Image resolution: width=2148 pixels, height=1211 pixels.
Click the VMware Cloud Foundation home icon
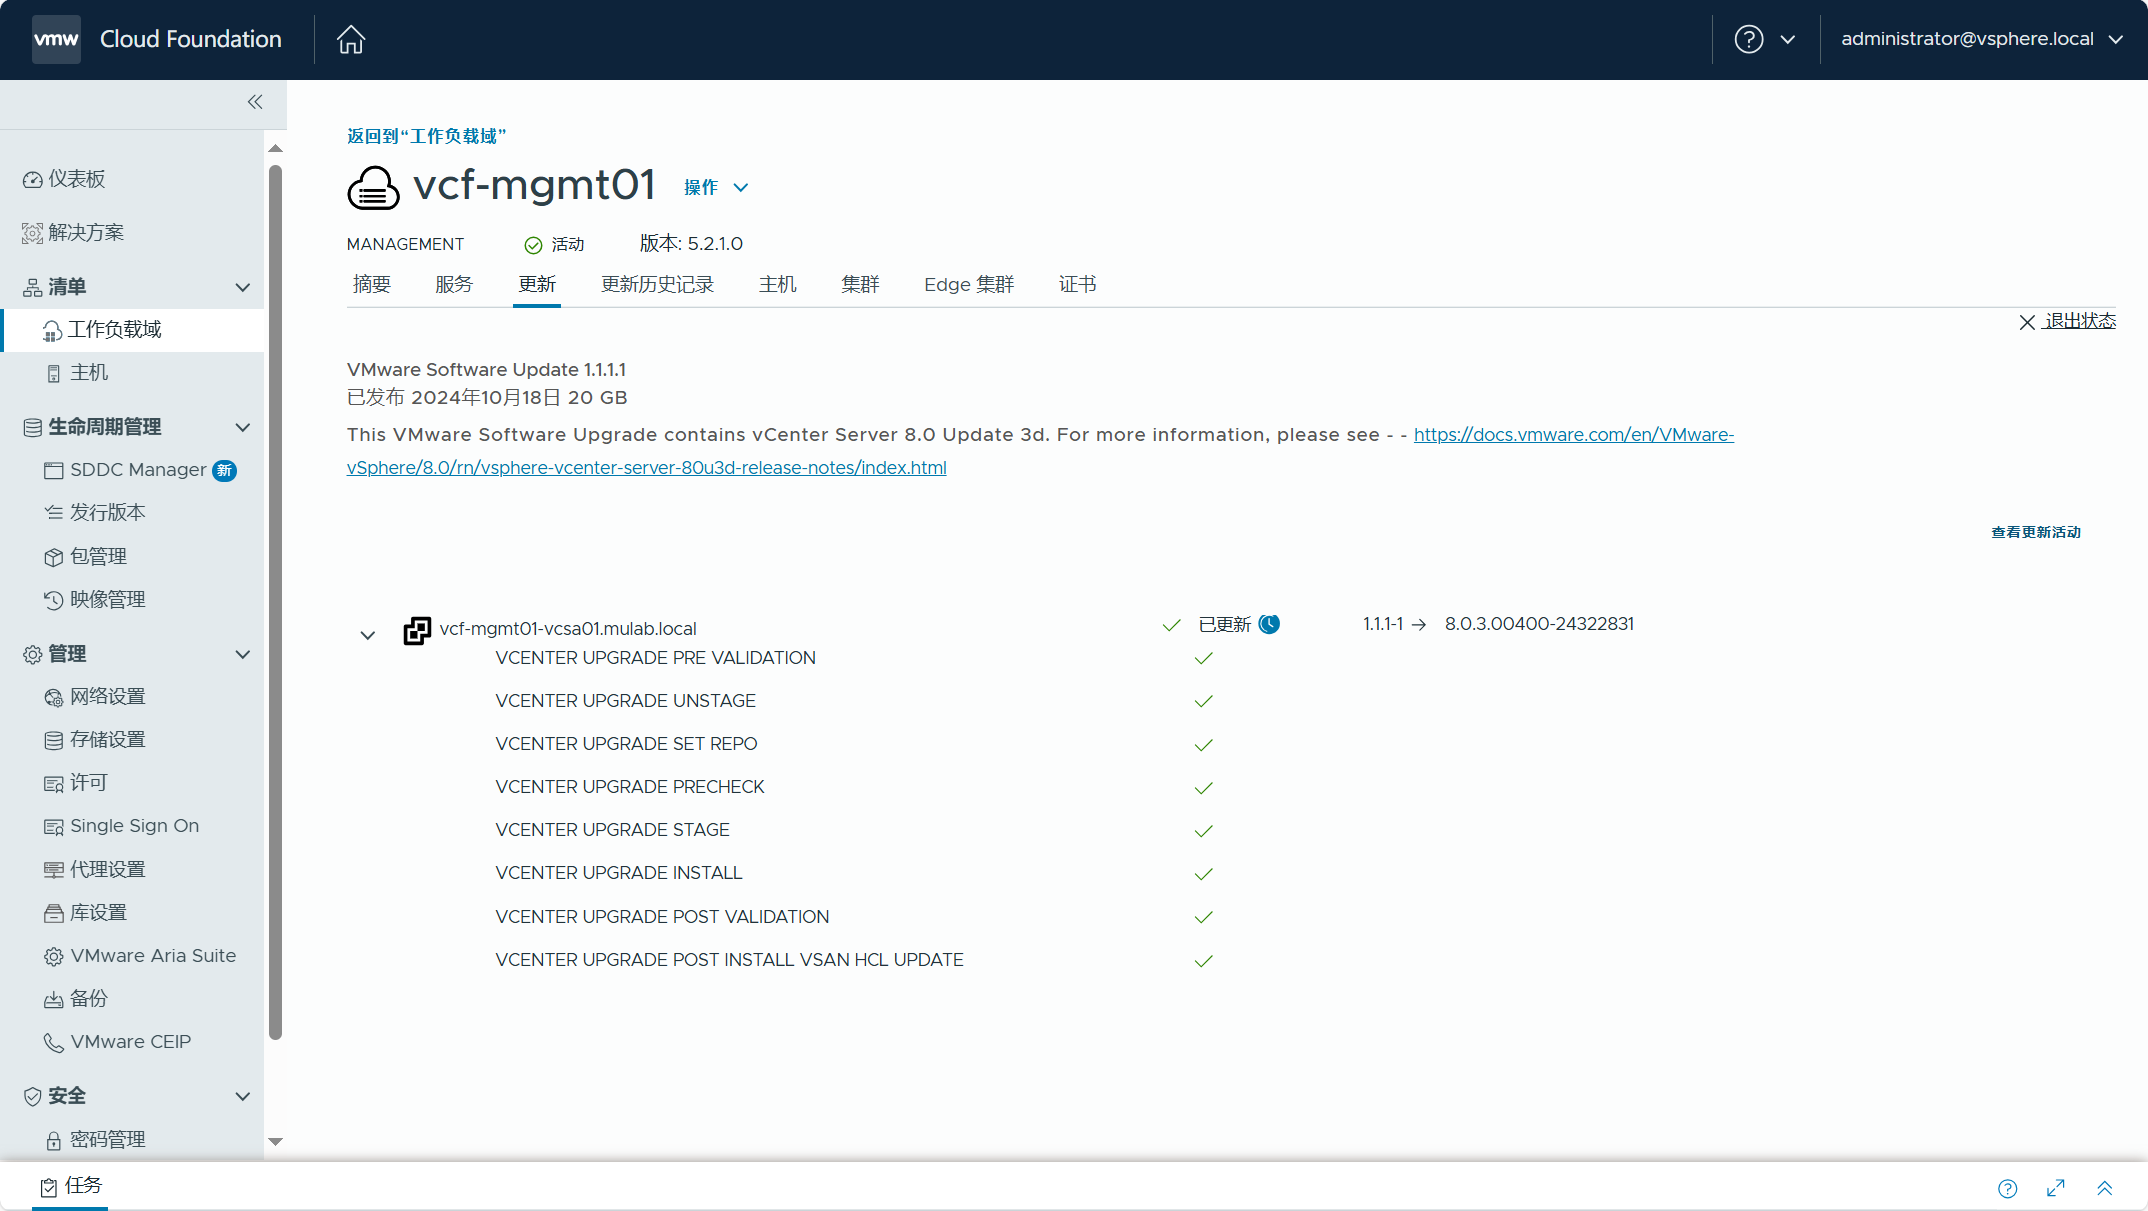pyautogui.click(x=350, y=40)
